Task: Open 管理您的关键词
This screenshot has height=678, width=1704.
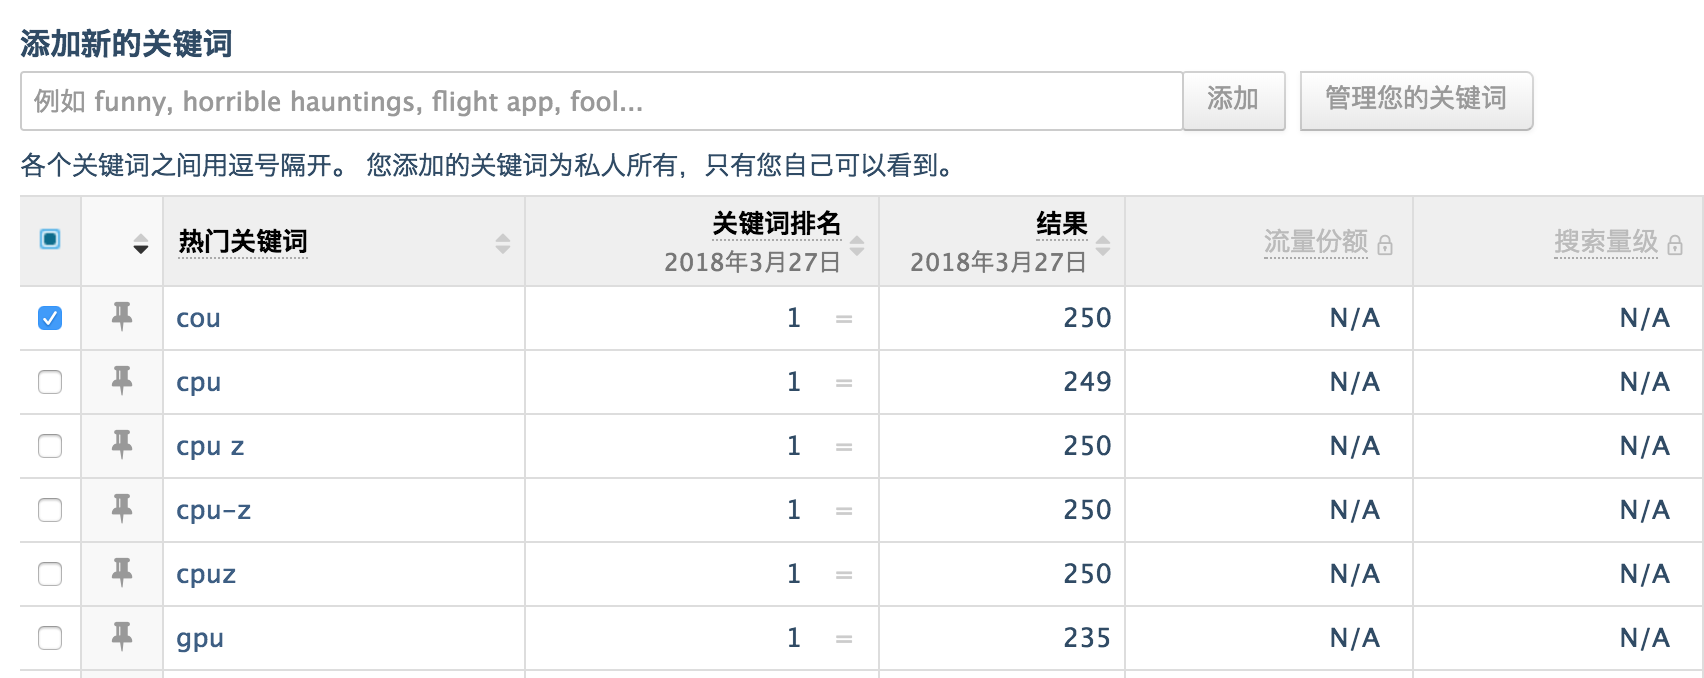Action: [x=1415, y=101]
